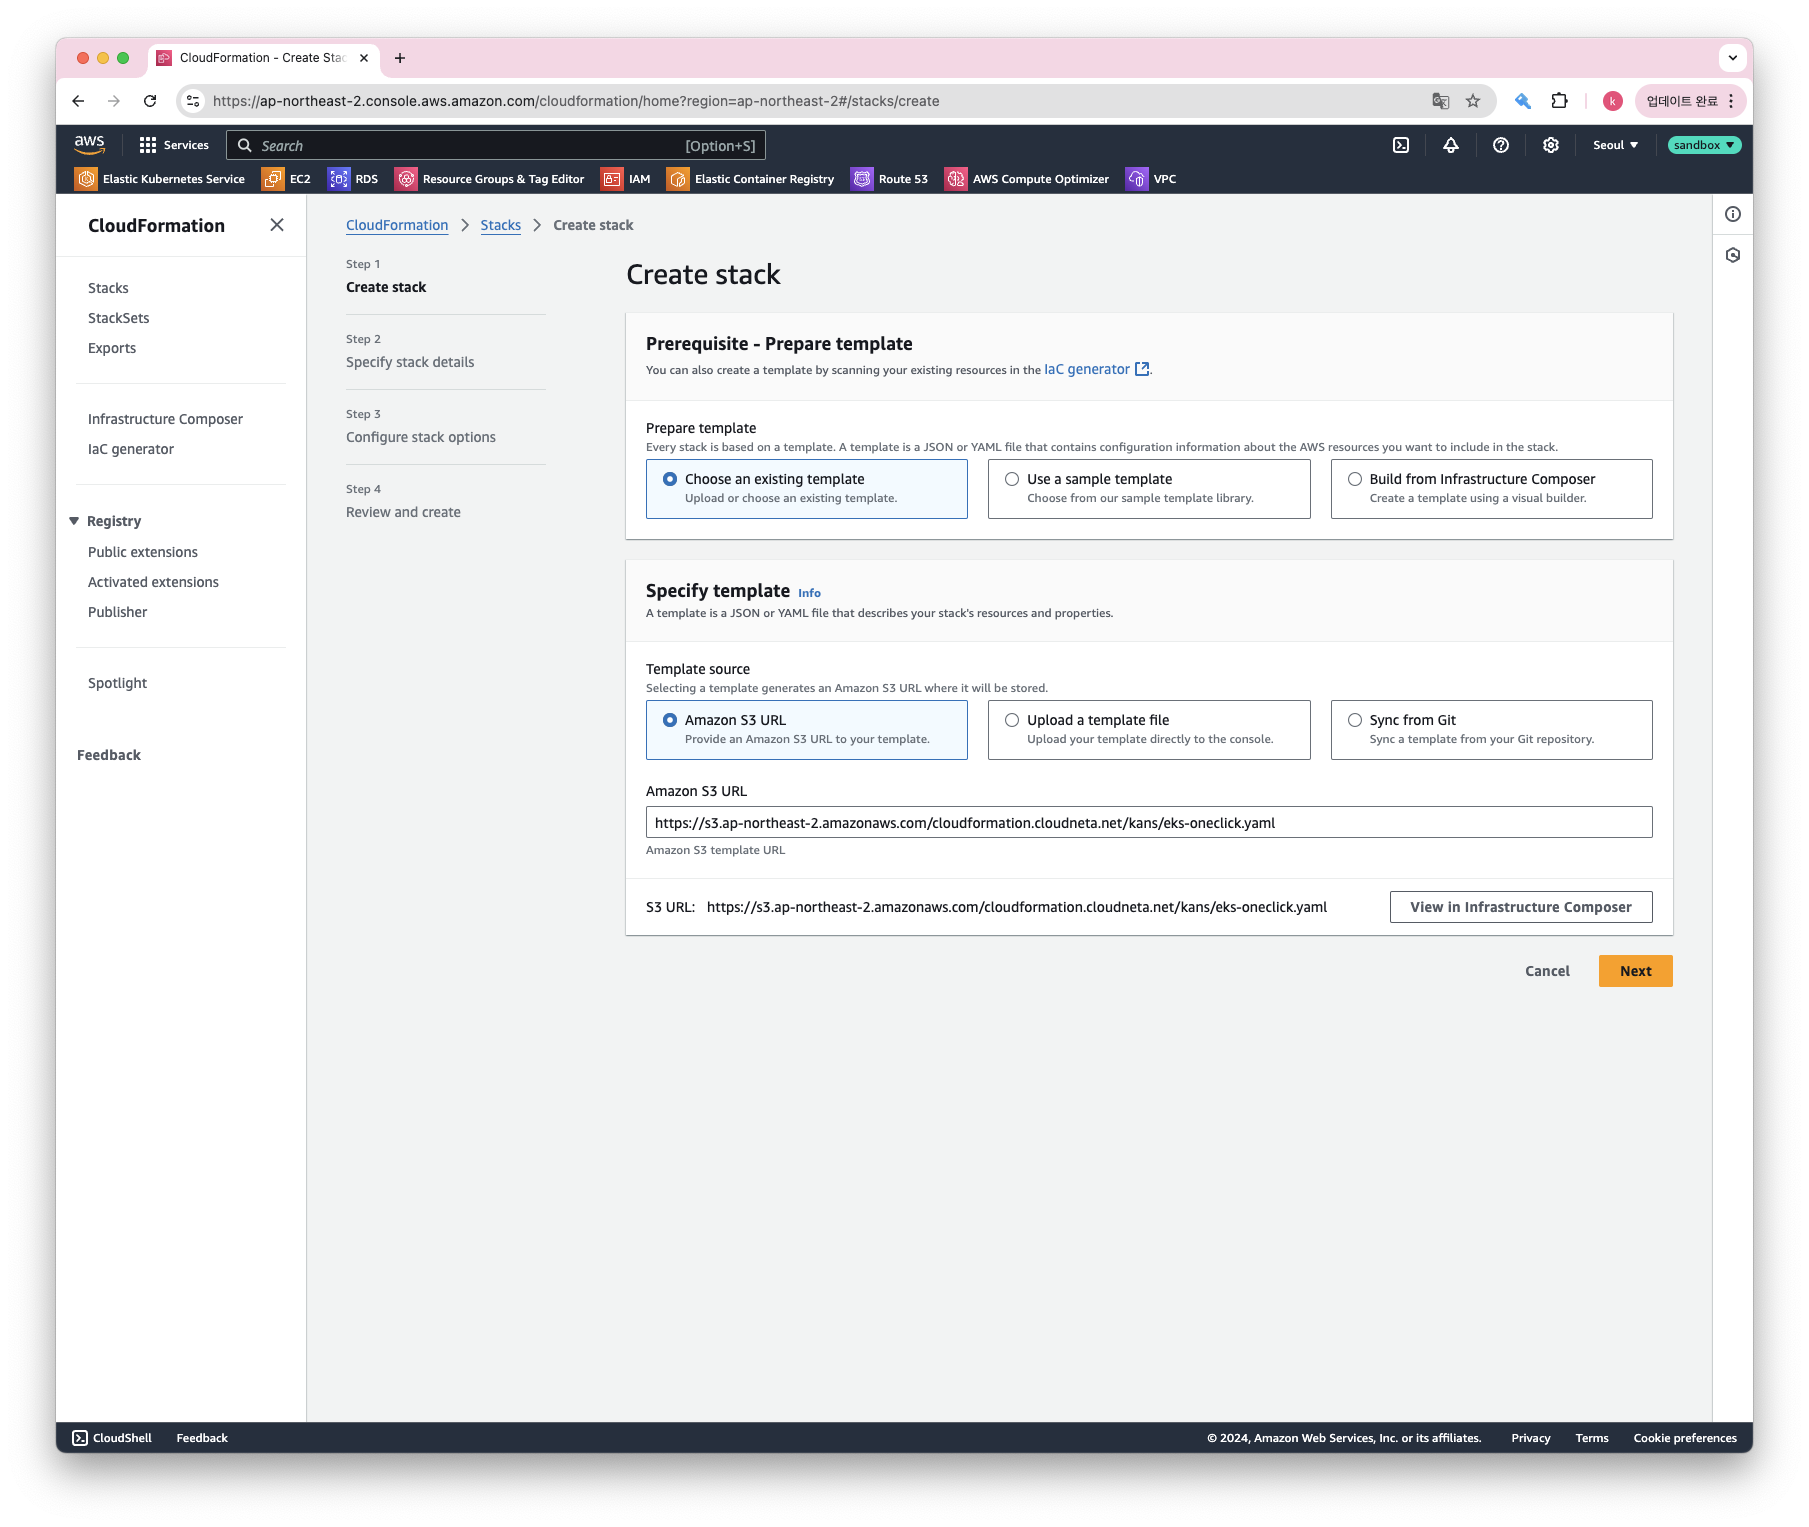Click the Stacks breadcrumb link
This screenshot has width=1809, height=1527.
pyautogui.click(x=500, y=225)
